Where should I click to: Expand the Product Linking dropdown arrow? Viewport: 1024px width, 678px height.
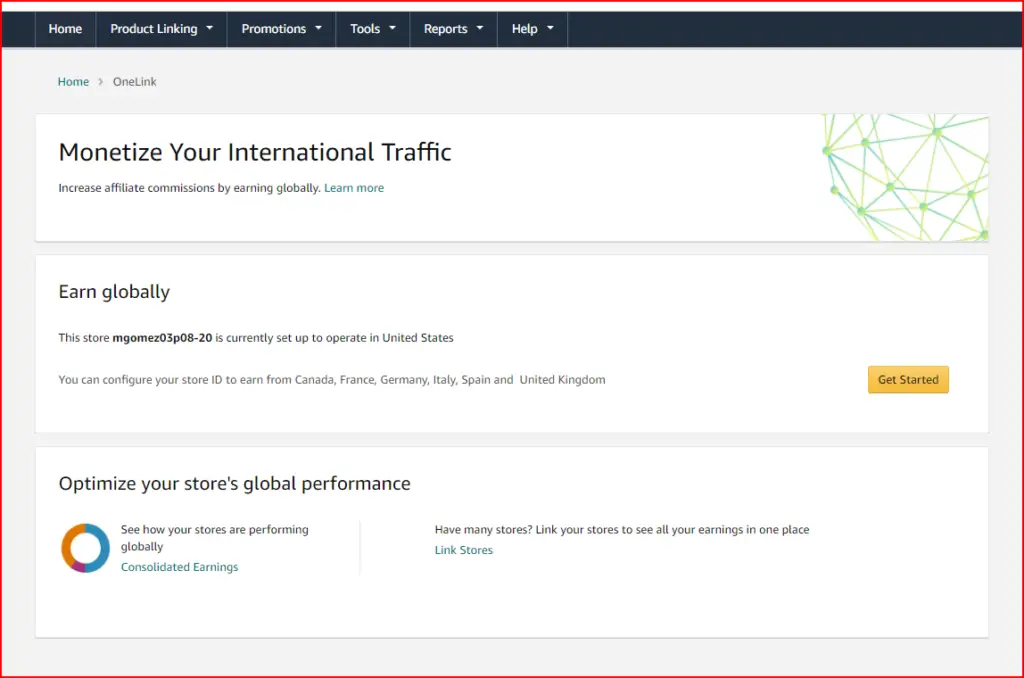point(210,28)
